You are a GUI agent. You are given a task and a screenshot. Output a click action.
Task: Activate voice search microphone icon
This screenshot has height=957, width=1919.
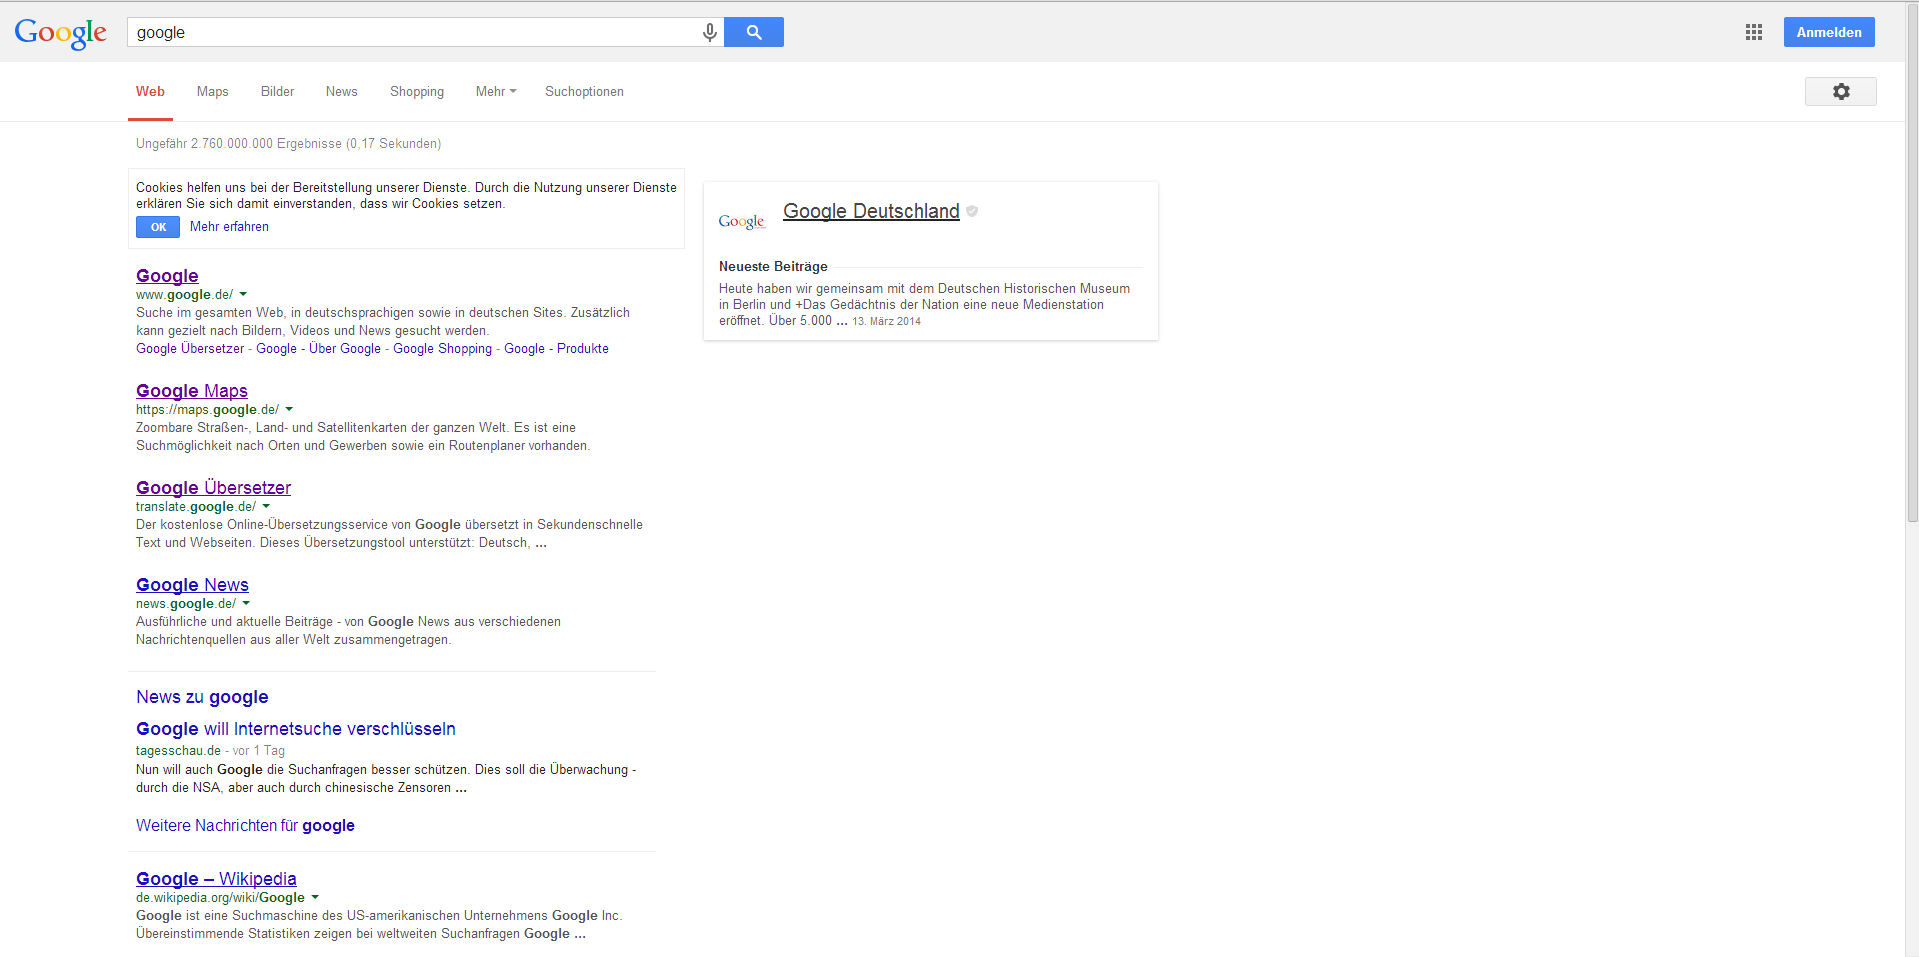709,32
